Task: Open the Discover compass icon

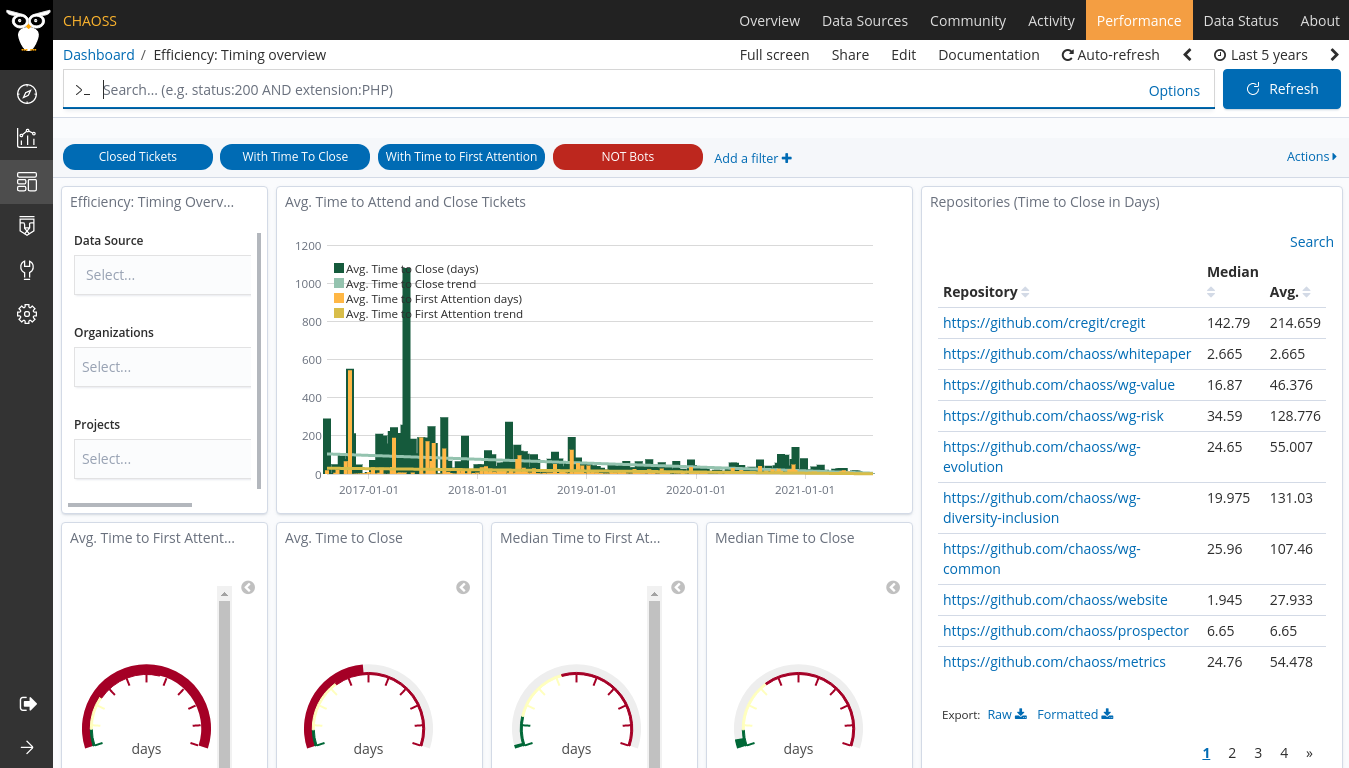Action: [x=27, y=94]
